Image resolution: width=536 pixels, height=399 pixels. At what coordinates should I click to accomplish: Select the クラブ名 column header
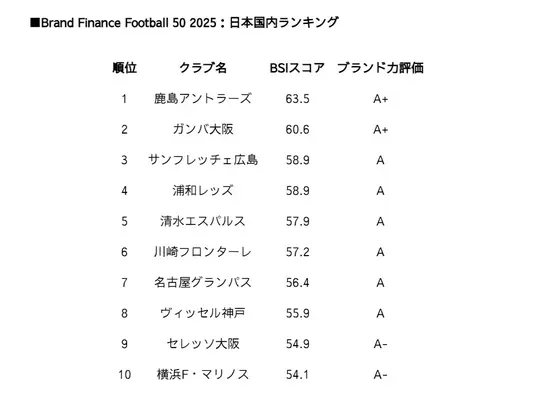click(x=203, y=68)
